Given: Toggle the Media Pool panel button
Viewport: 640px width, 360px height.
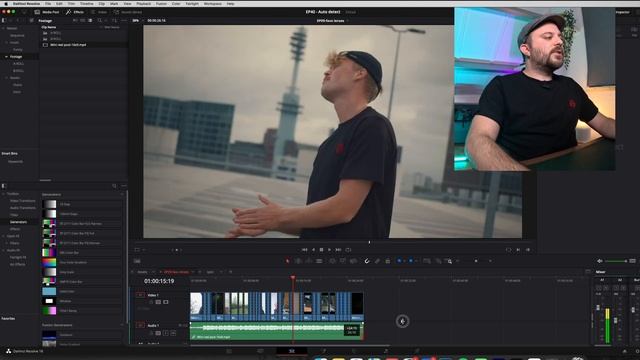Looking at the screenshot, I should pos(47,12).
